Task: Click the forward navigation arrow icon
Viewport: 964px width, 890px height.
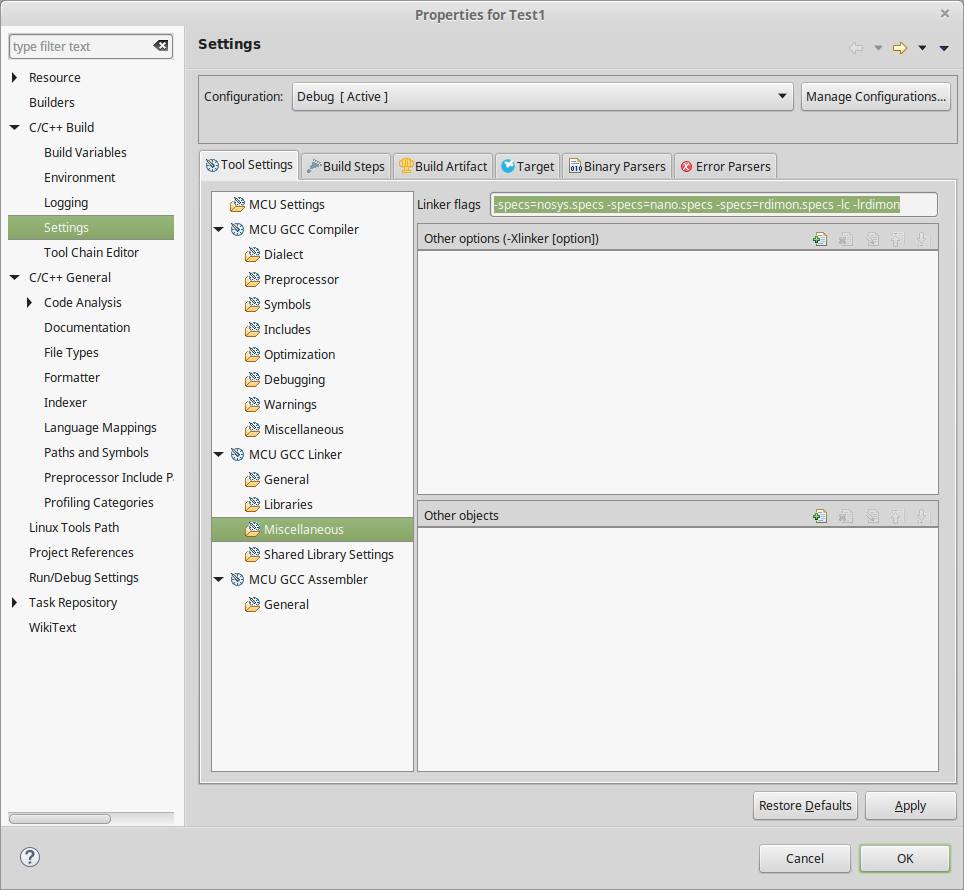Action: pos(899,48)
